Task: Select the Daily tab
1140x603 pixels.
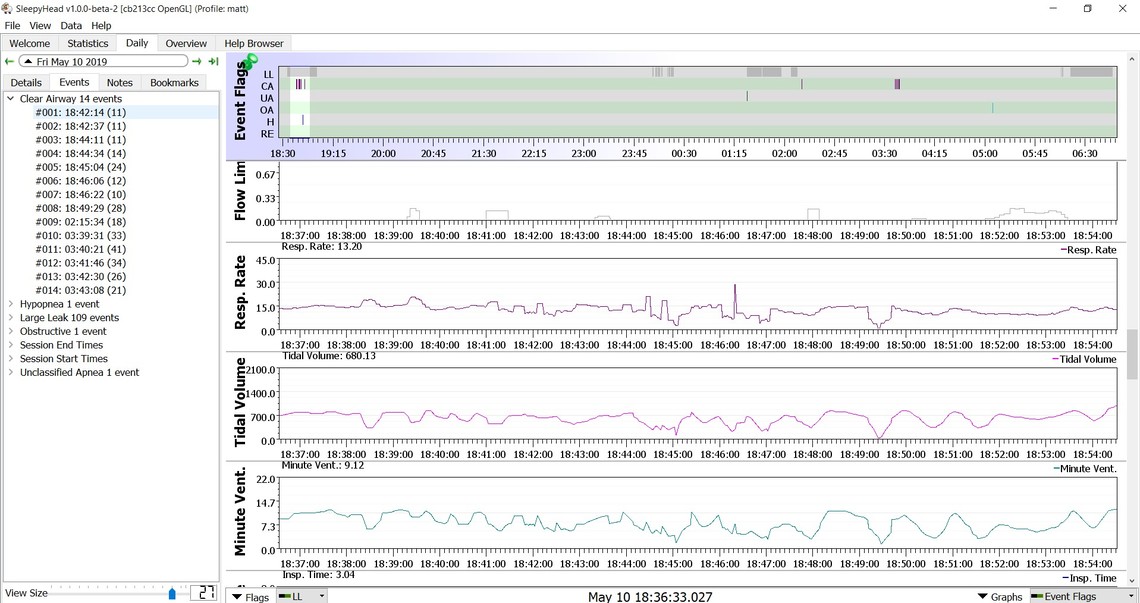Action: click(137, 43)
